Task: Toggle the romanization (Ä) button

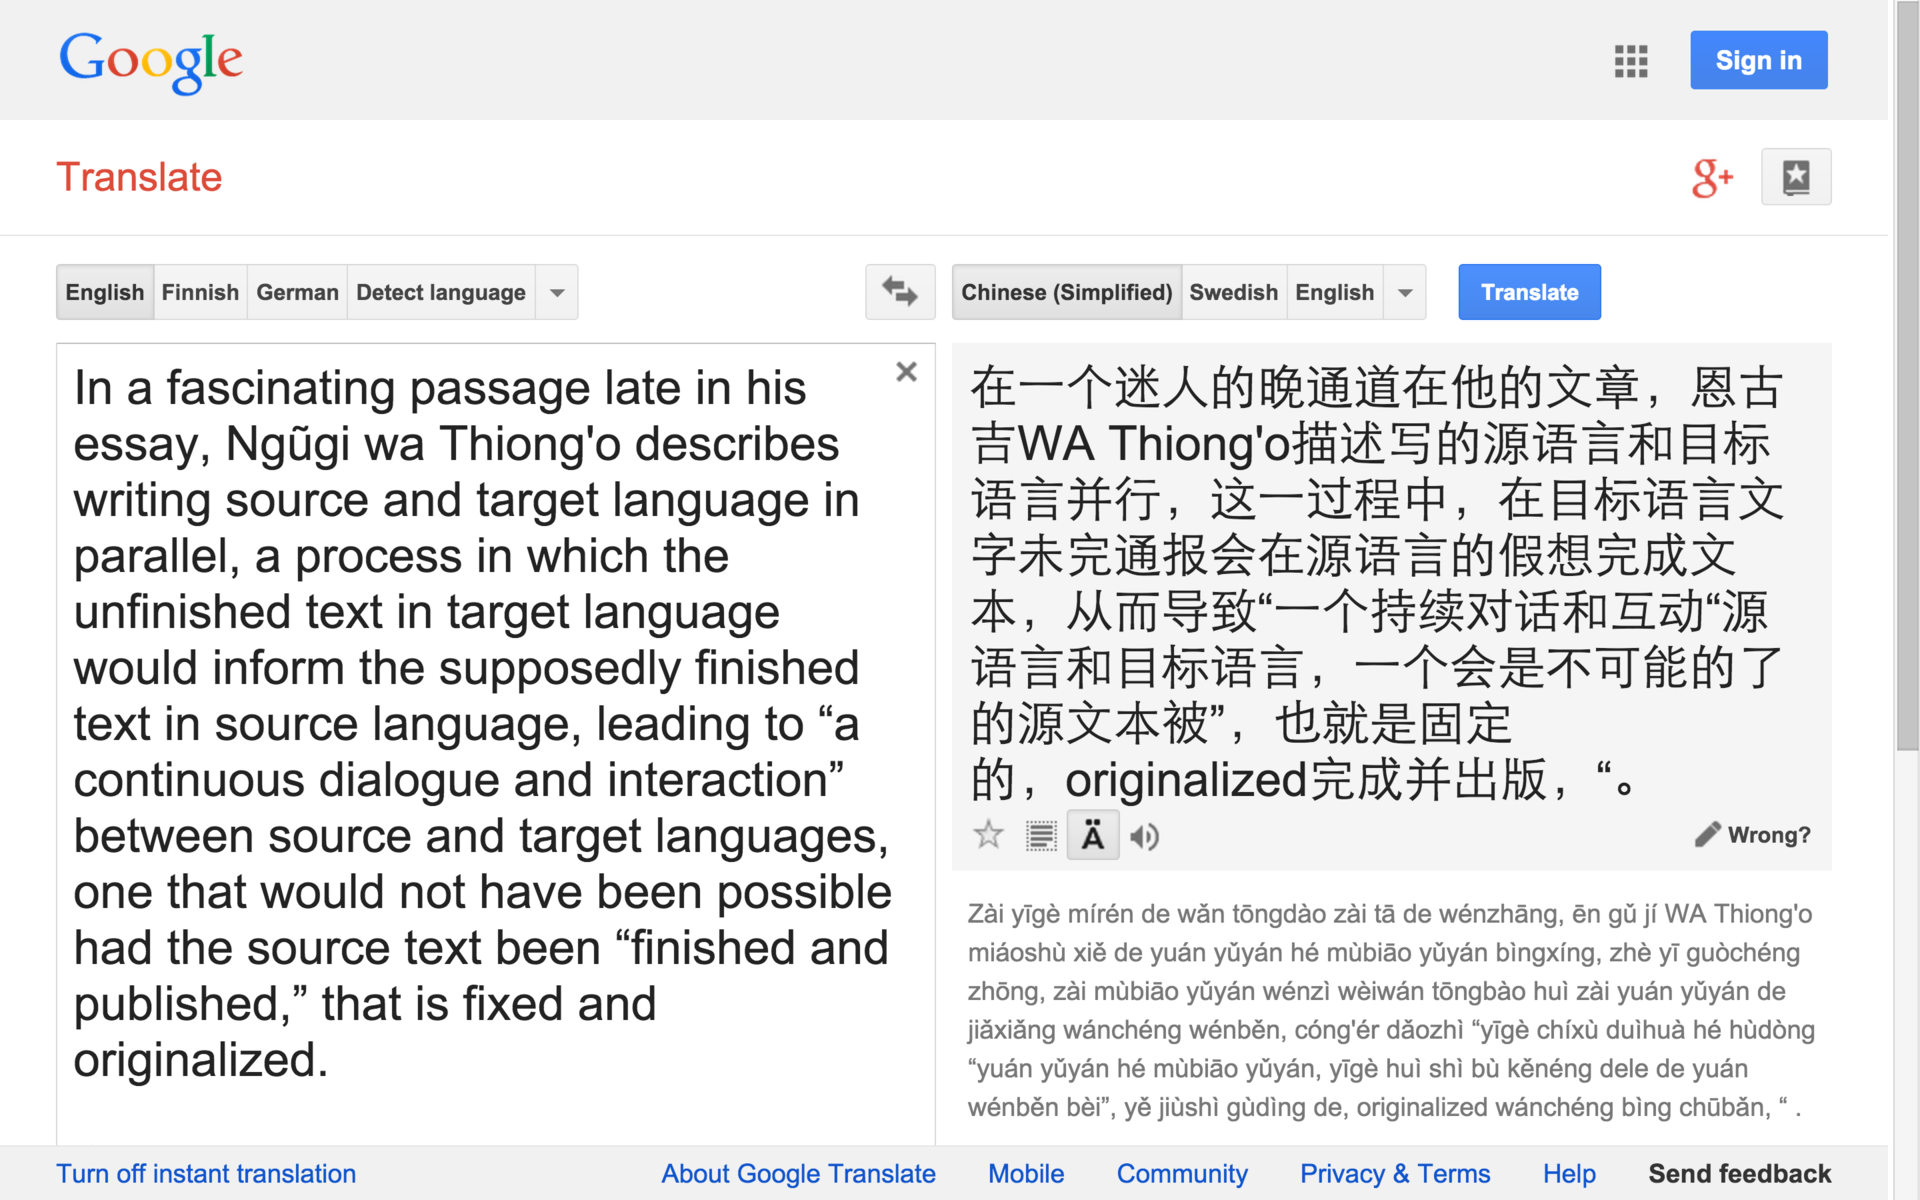Action: pyautogui.click(x=1093, y=835)
